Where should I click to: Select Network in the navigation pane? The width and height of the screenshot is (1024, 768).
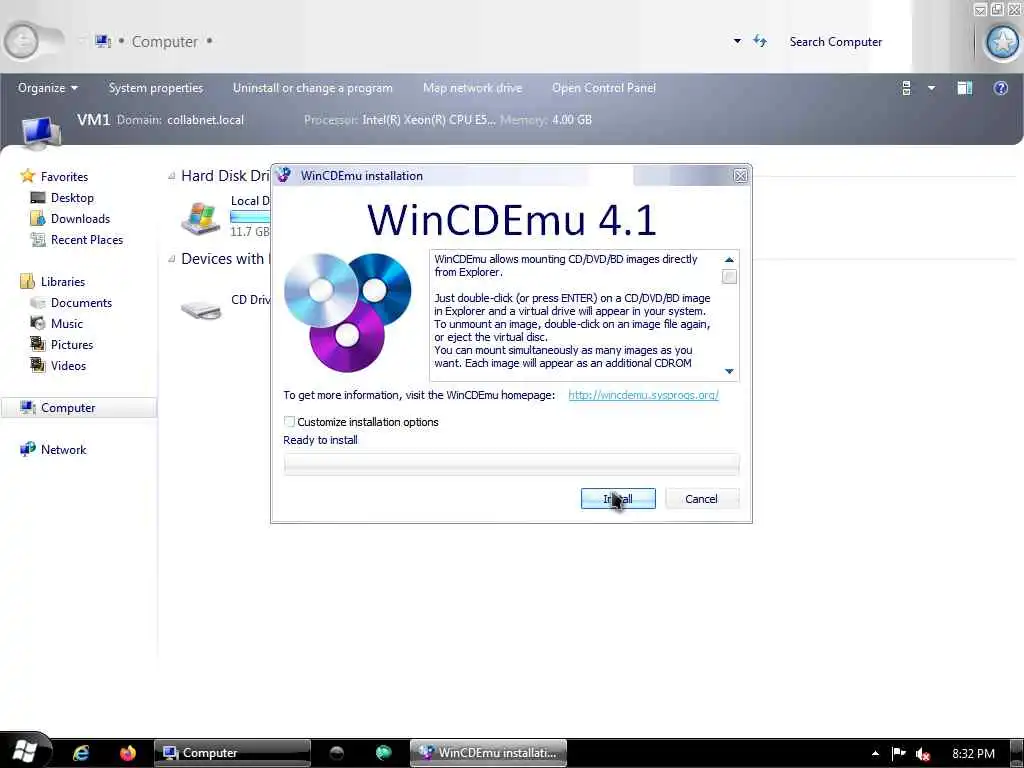pyautogui.click(x=63, y=449)
